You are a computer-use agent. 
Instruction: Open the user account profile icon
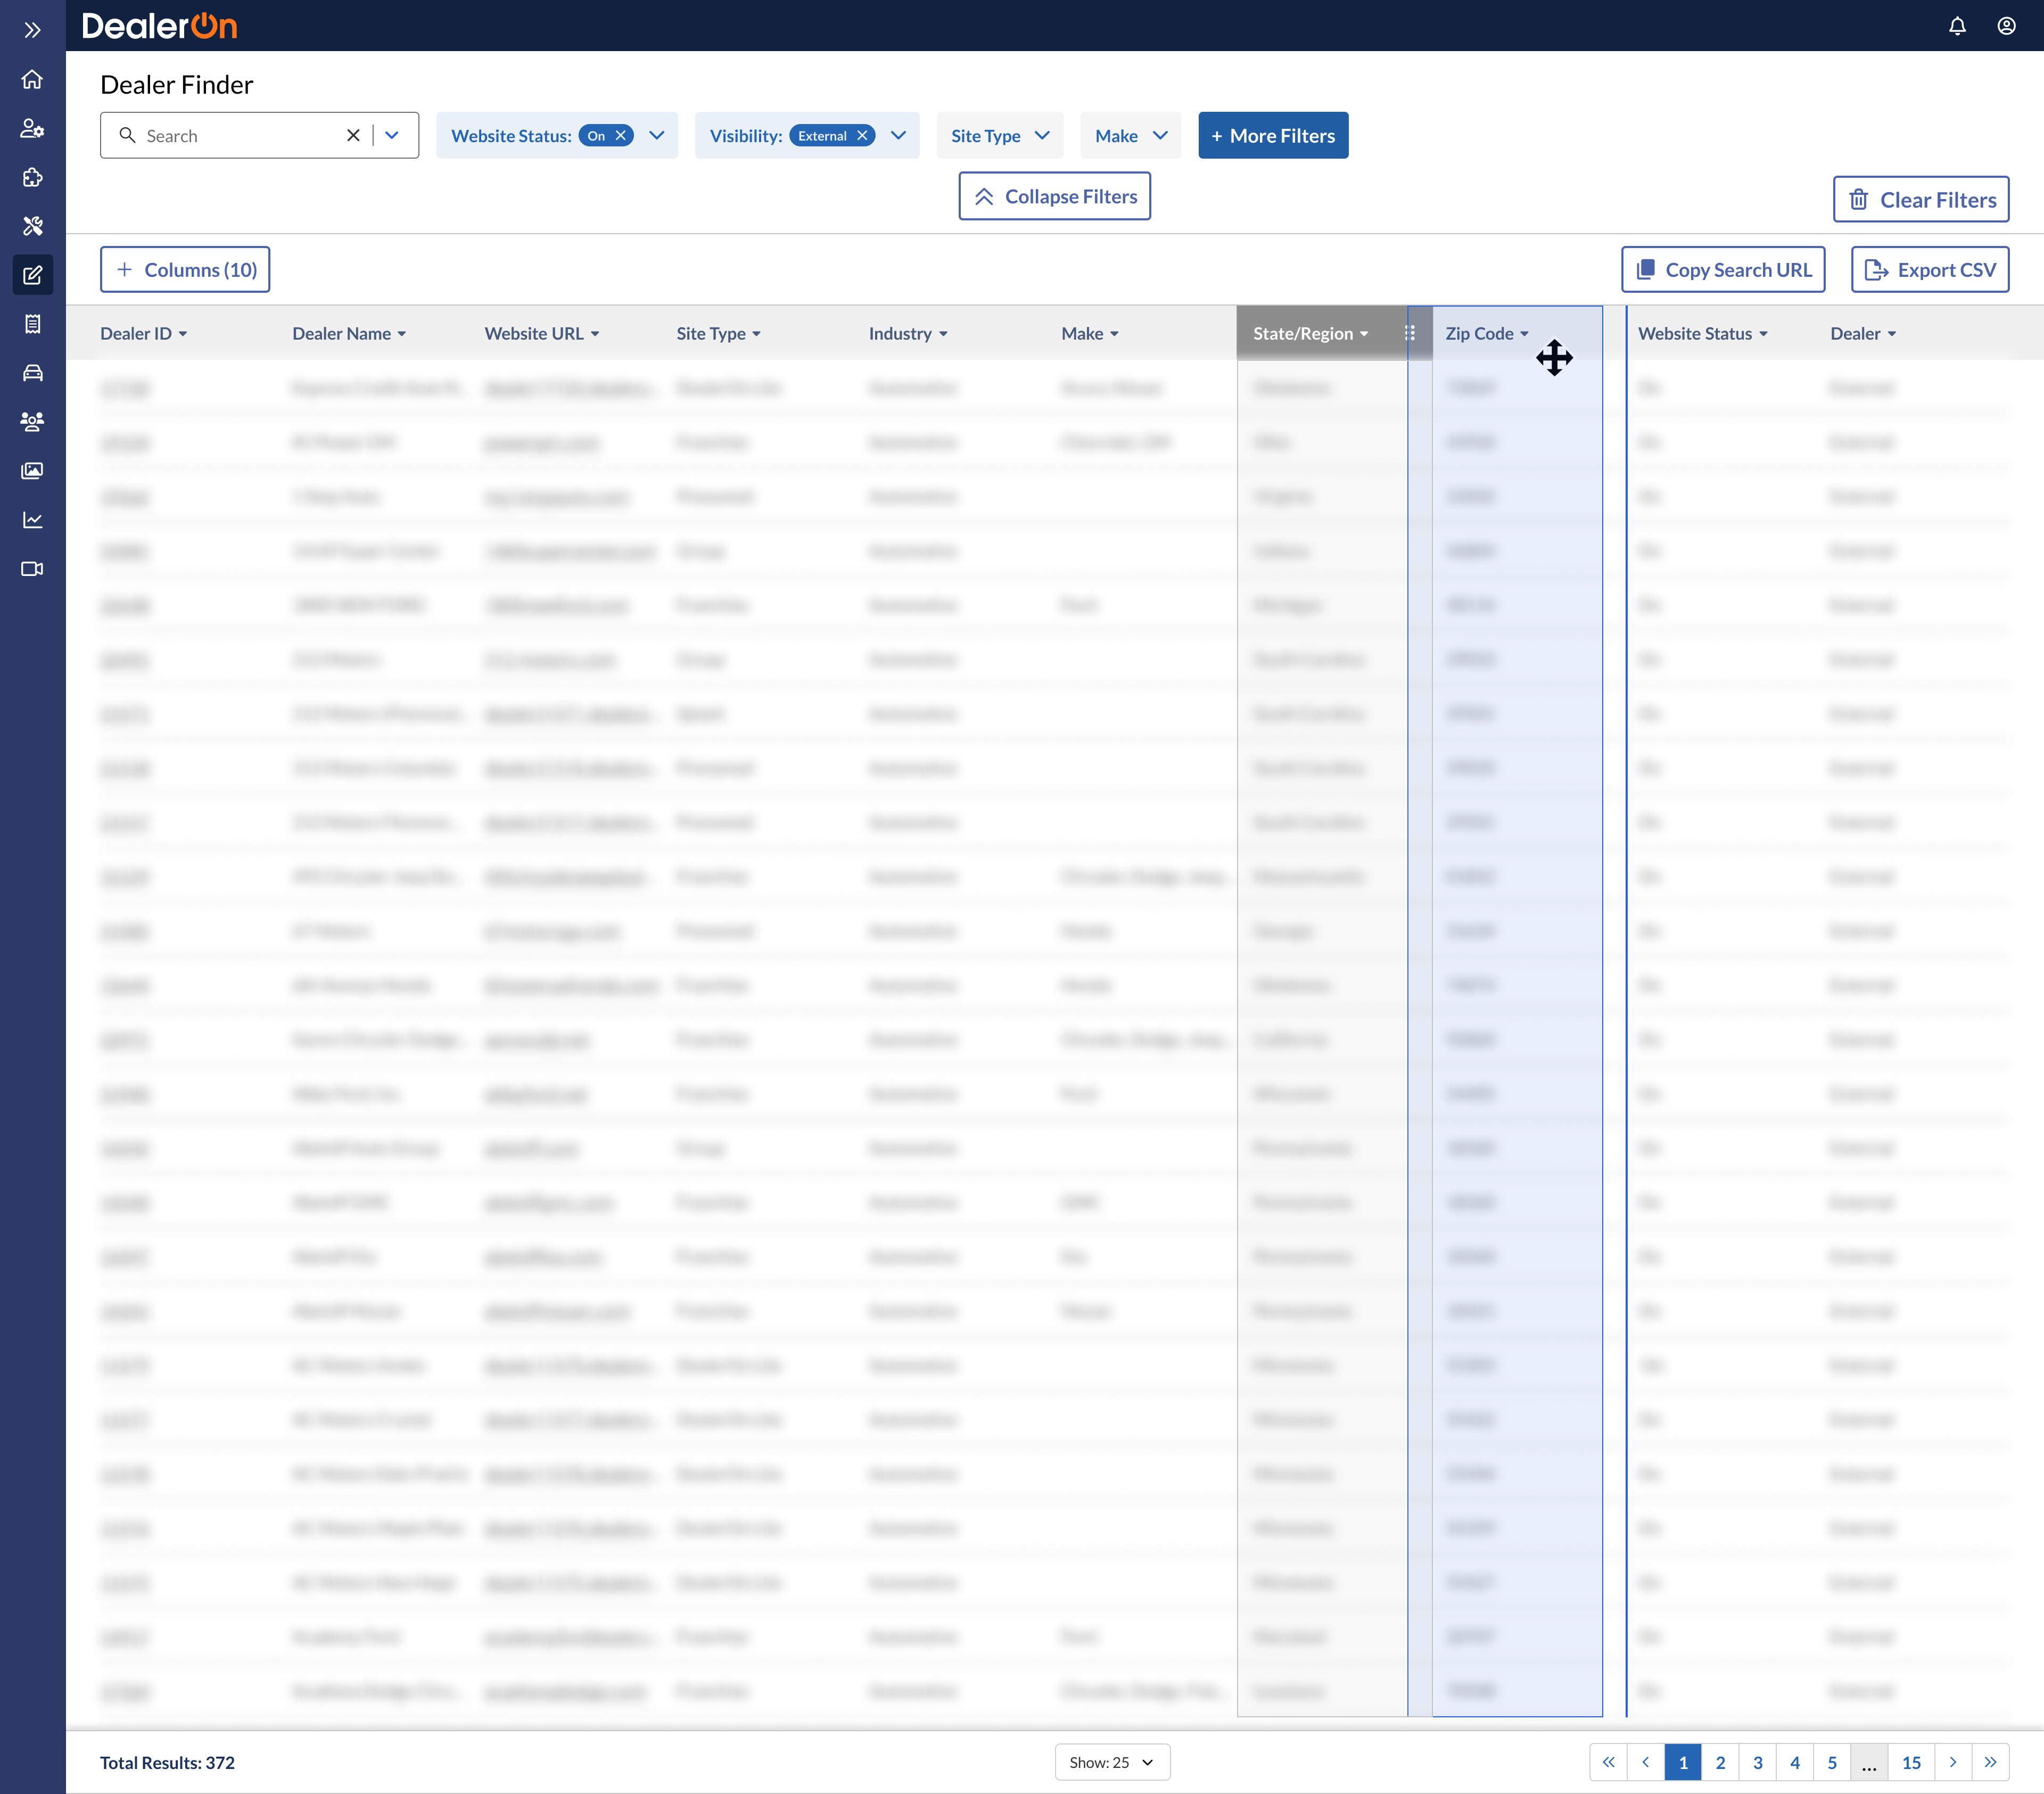coord(2006,26)
